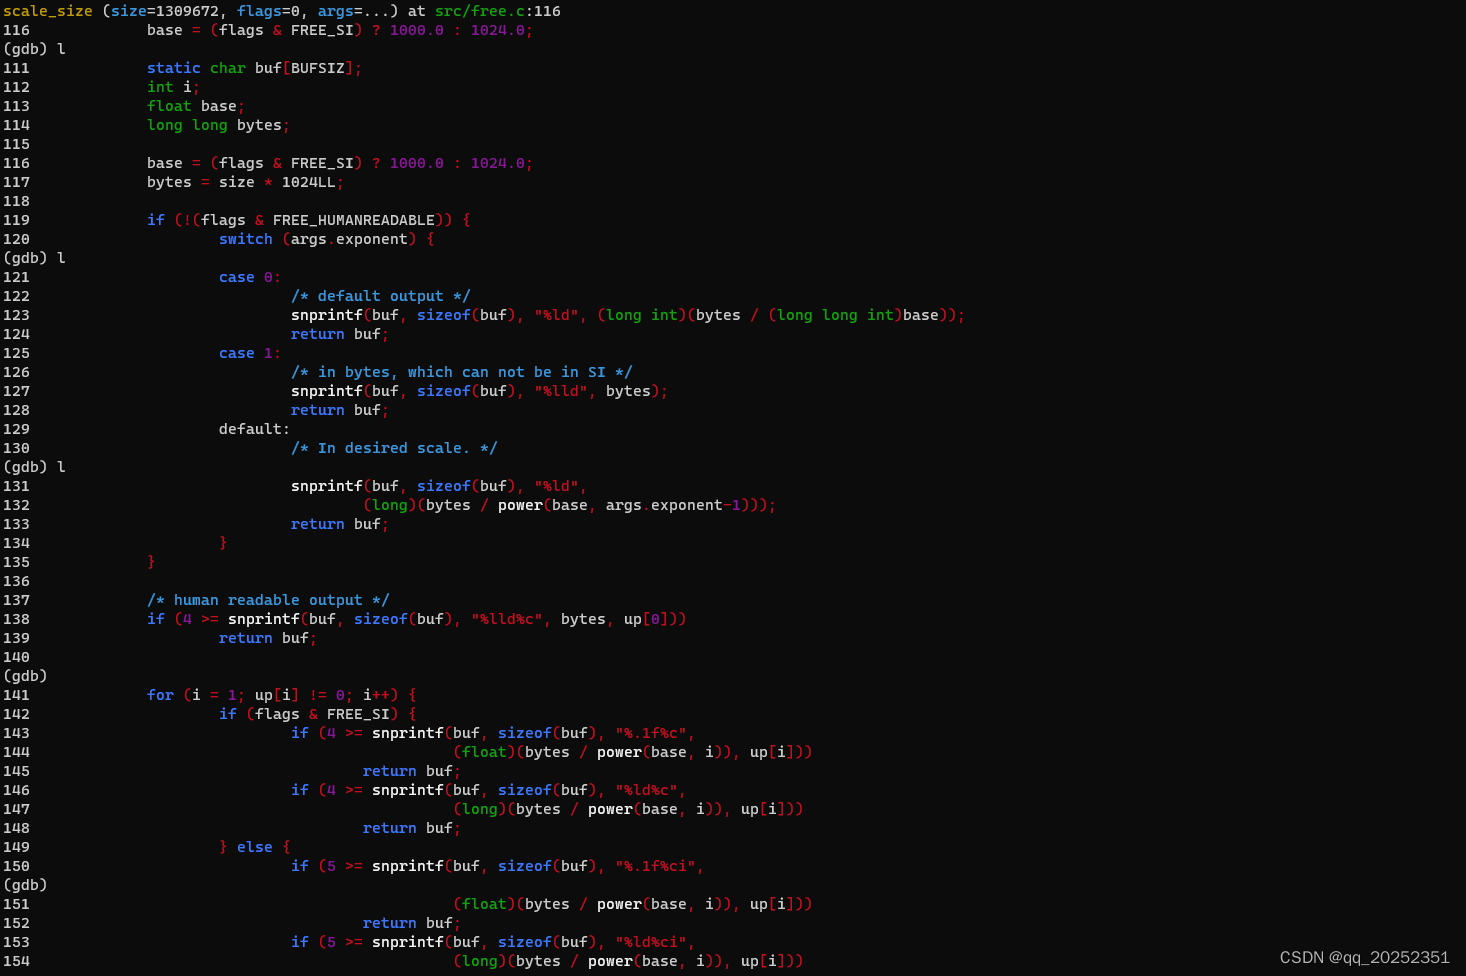Viewport: 1466px width, 976px height.
Task: Click 'bytes = size * 1024LL;' on line 117
Action: point(245,182)
